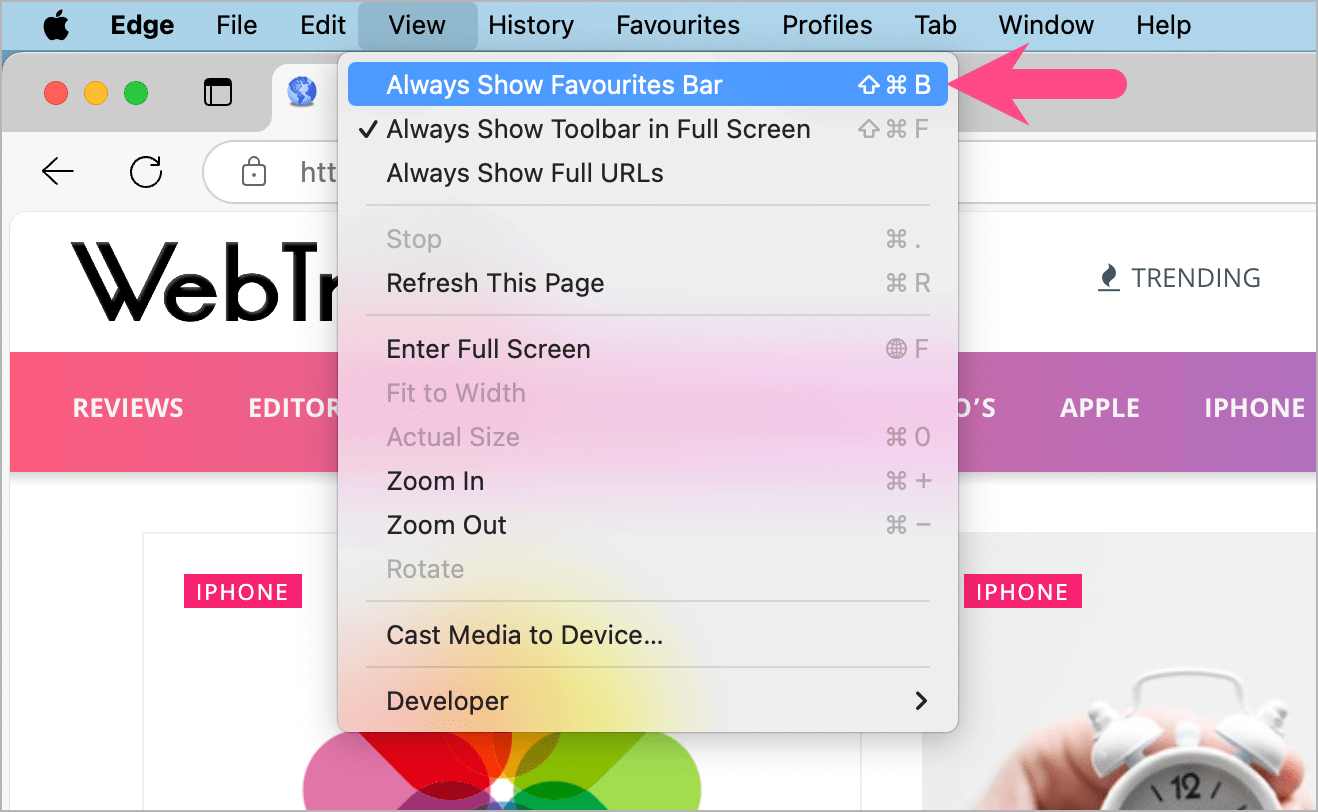1318x812 pixels.
Task: Select the tab with the globe favicon
Action: click(303, 91)
